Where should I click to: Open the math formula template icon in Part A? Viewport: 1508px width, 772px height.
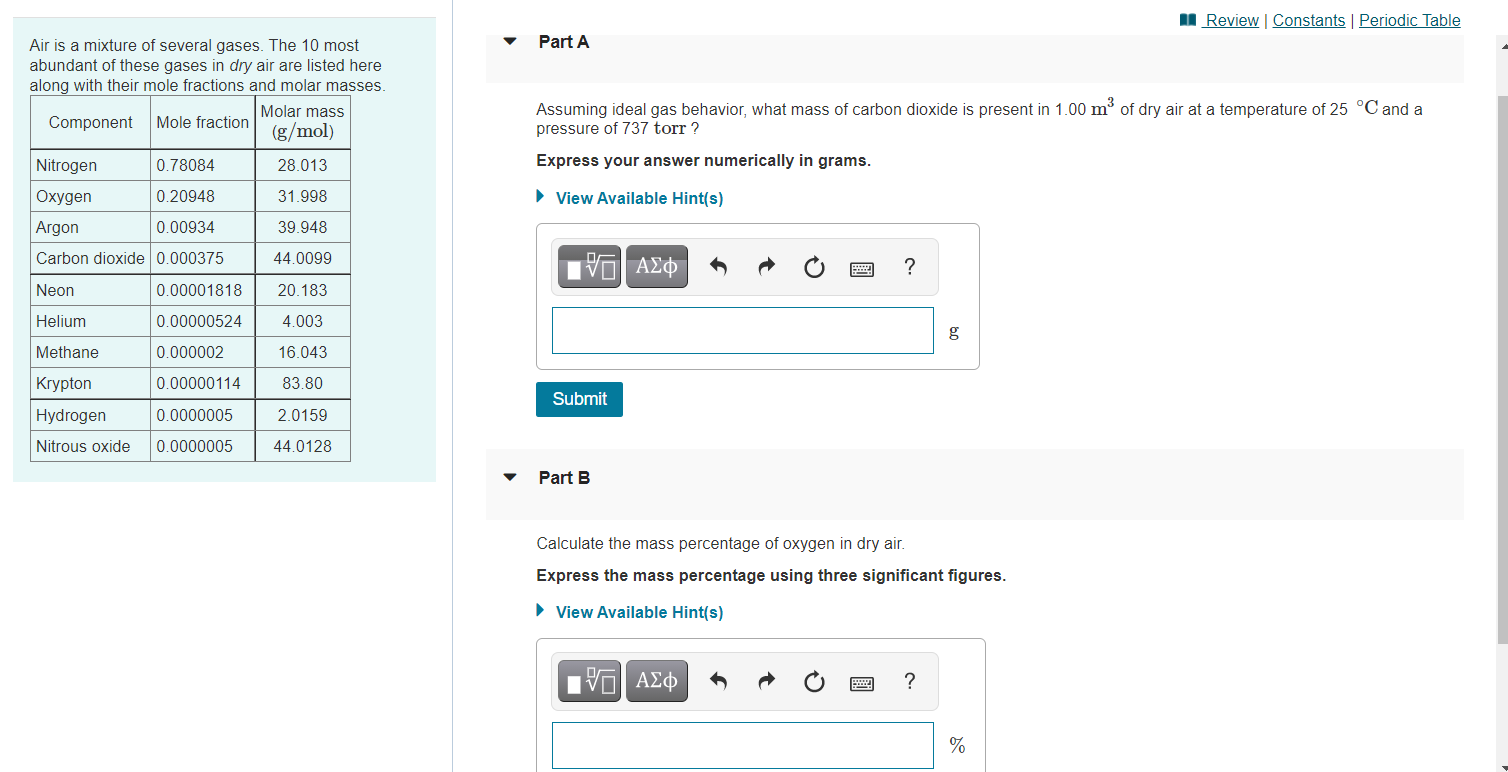(x=588, y=266)
